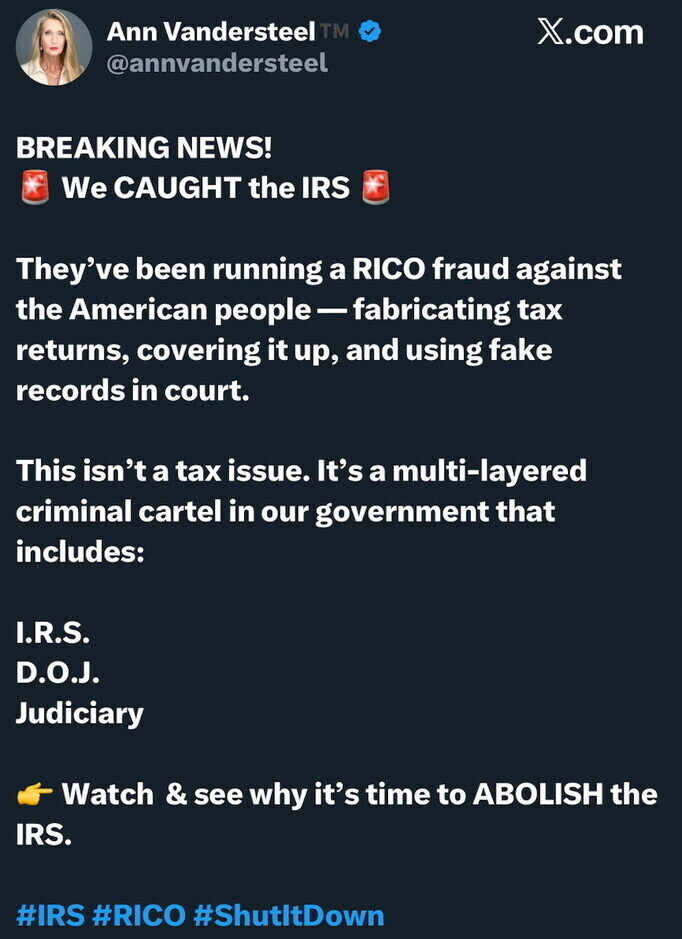Click the 'Judiciary' list line
The height and width of the screenshot is (939, 682).
80,714
